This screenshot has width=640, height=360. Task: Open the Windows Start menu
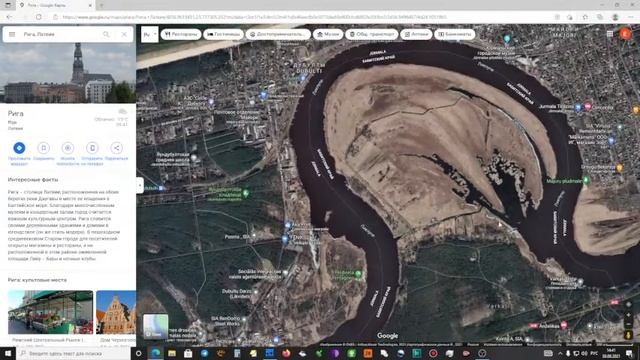(8, 353)
